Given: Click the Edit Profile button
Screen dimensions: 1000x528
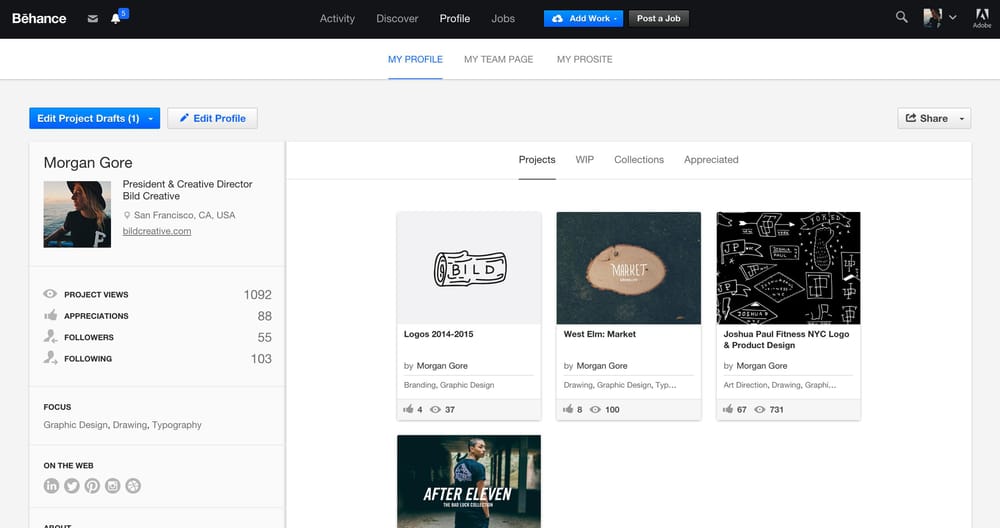Looking at the screenshot, I should point(212,119).
